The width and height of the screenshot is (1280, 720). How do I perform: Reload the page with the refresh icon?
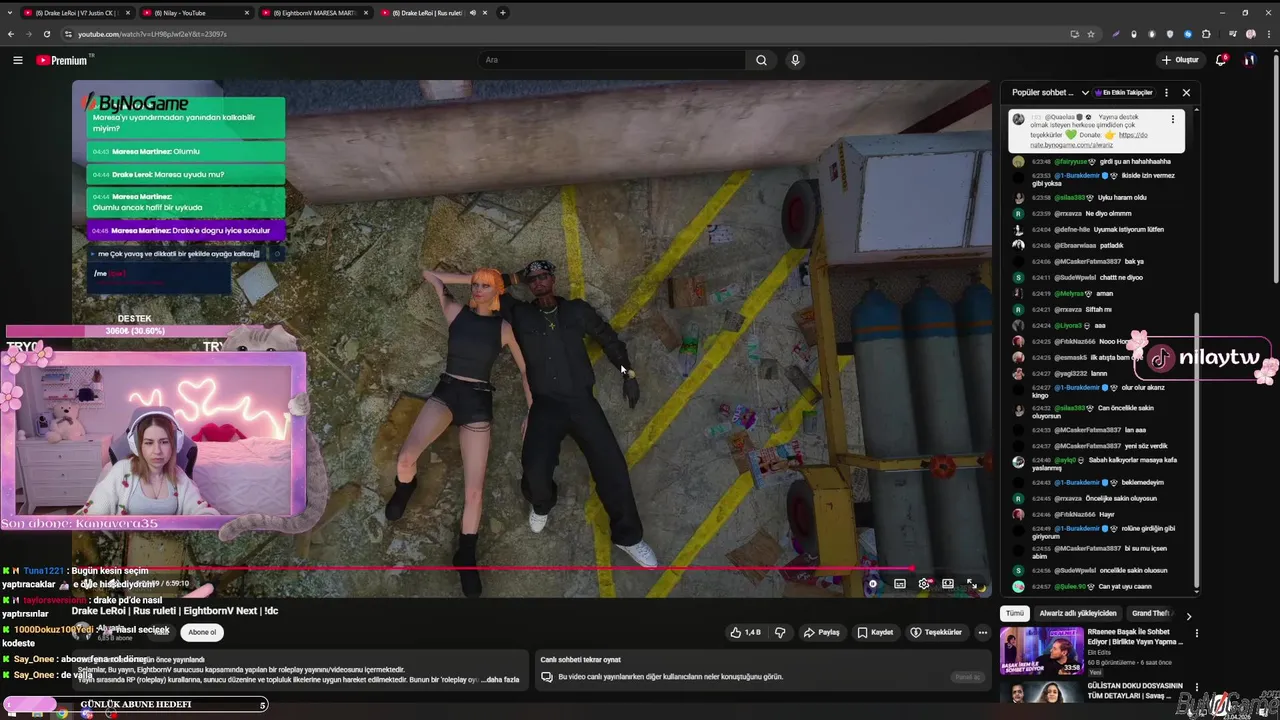pyautogui.click(x=46, y=34)
